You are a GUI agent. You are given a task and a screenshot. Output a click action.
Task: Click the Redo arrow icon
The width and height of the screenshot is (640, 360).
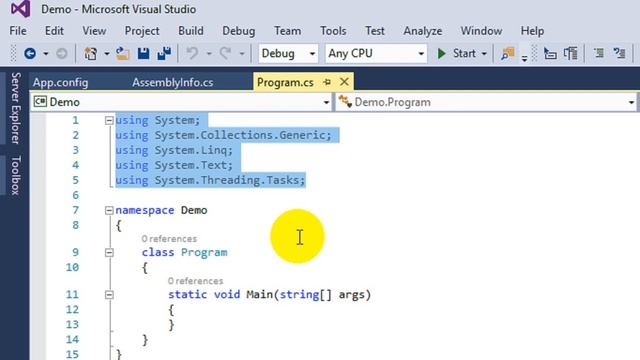pyautogui.click(x=225, y=53)
